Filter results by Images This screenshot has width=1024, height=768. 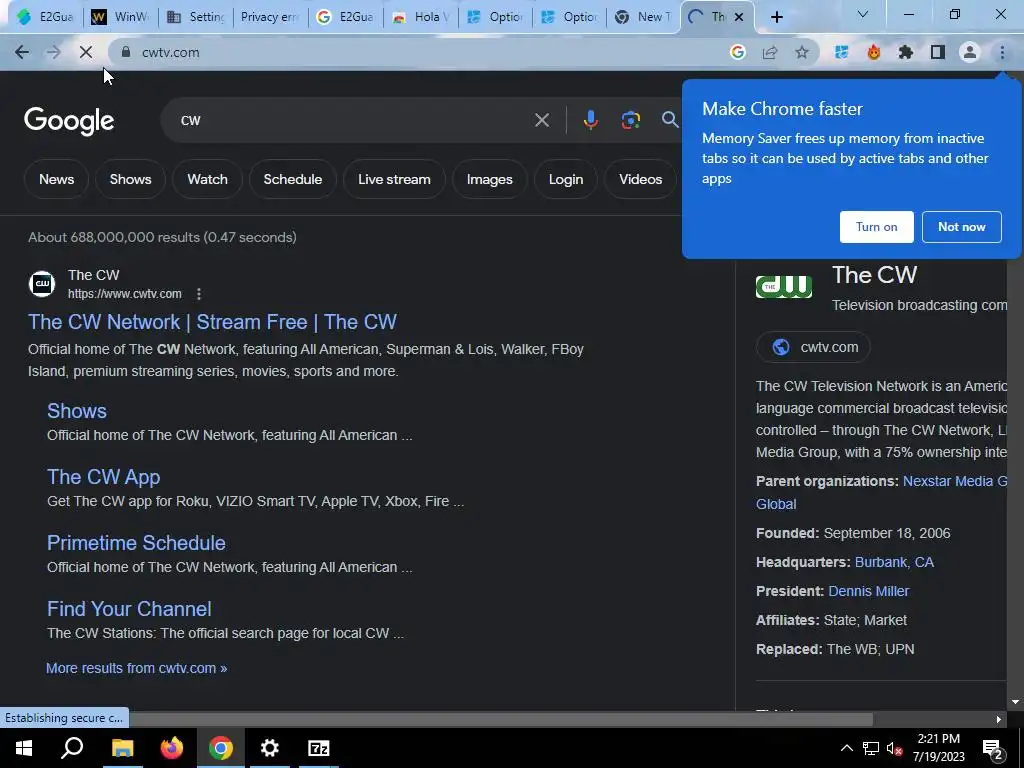490,179
